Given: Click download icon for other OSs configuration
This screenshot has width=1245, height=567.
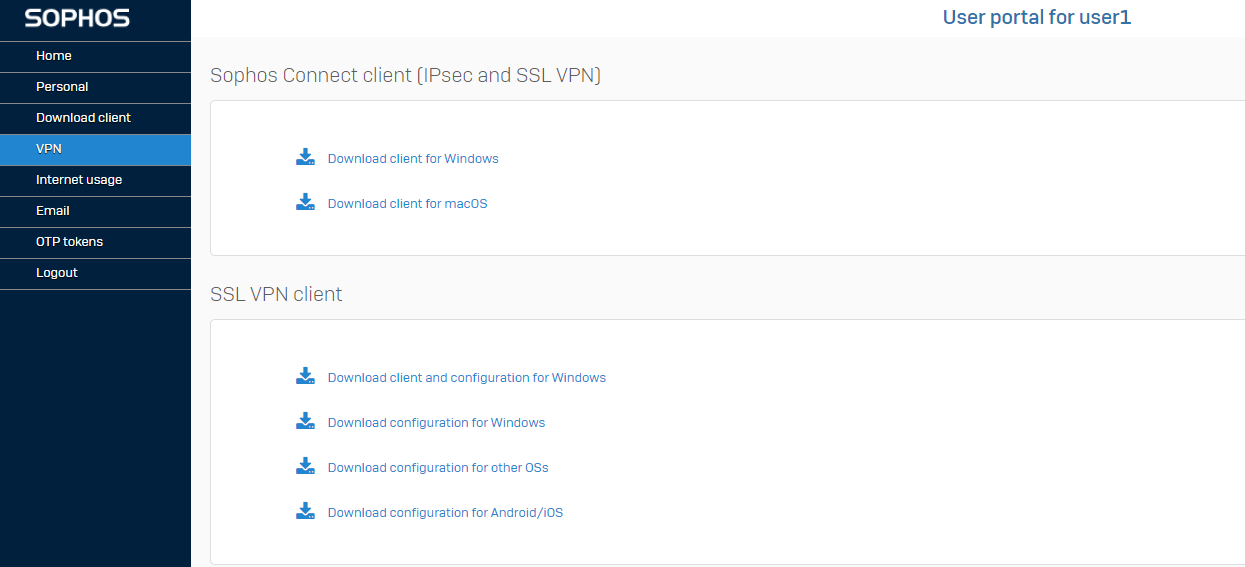Looking at the screenshot, I should 306,466.
